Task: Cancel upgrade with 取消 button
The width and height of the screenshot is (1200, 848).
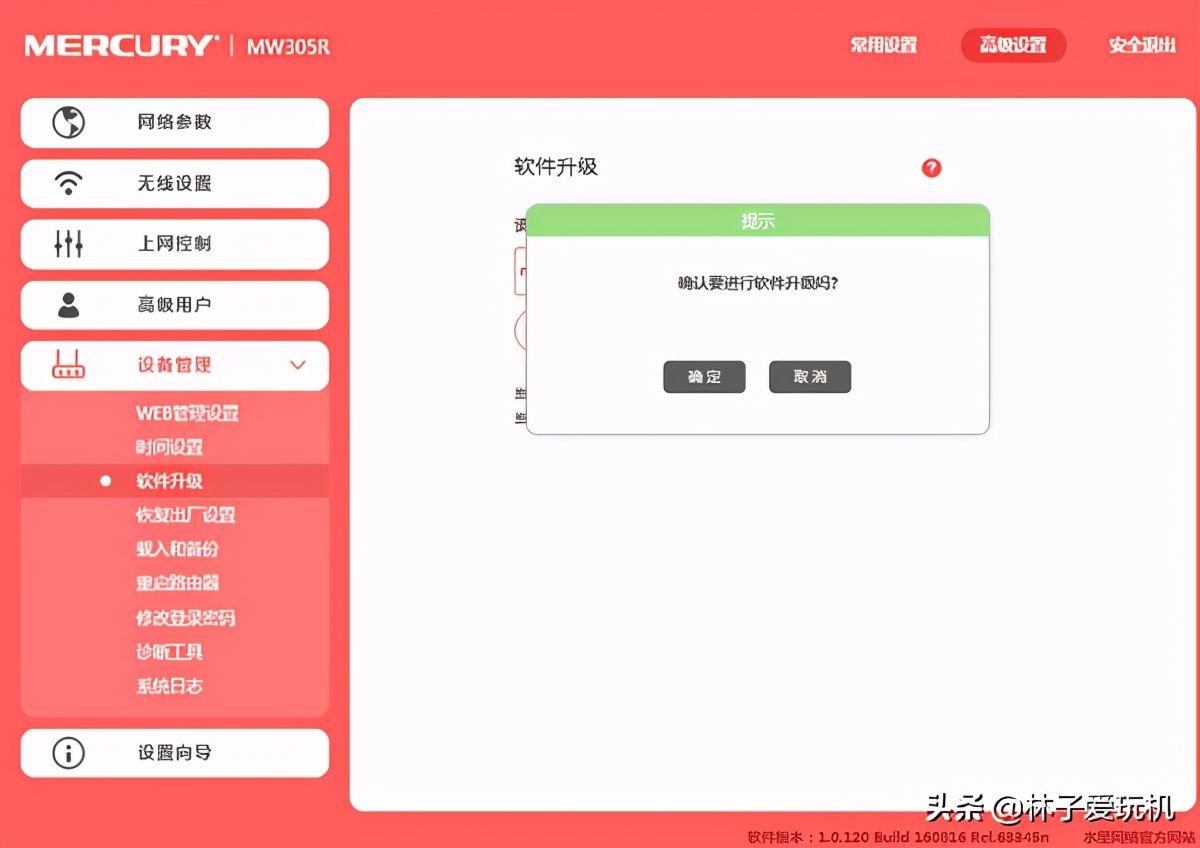Action: pyautogui.click(x=810, y=377)
